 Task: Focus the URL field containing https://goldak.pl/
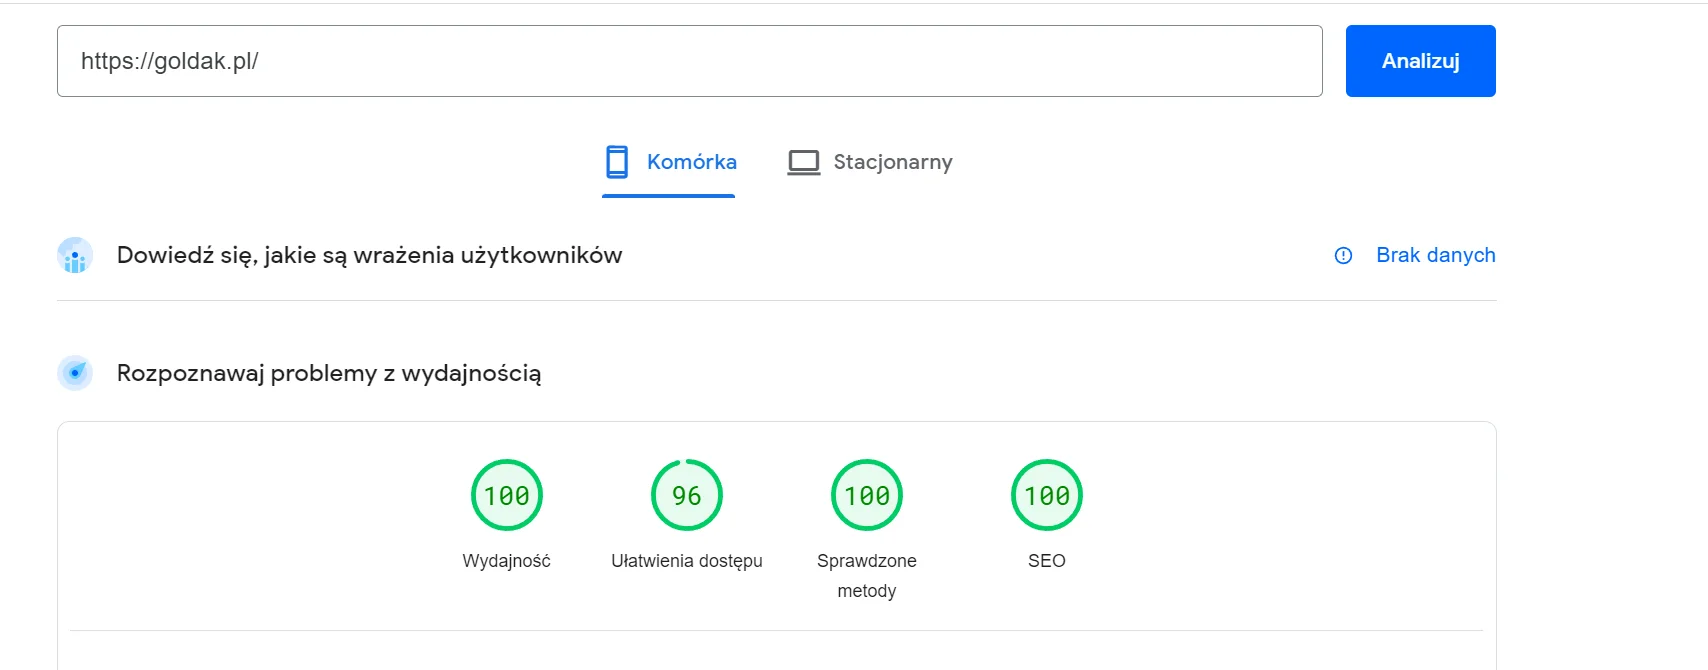tap(689, 61)
